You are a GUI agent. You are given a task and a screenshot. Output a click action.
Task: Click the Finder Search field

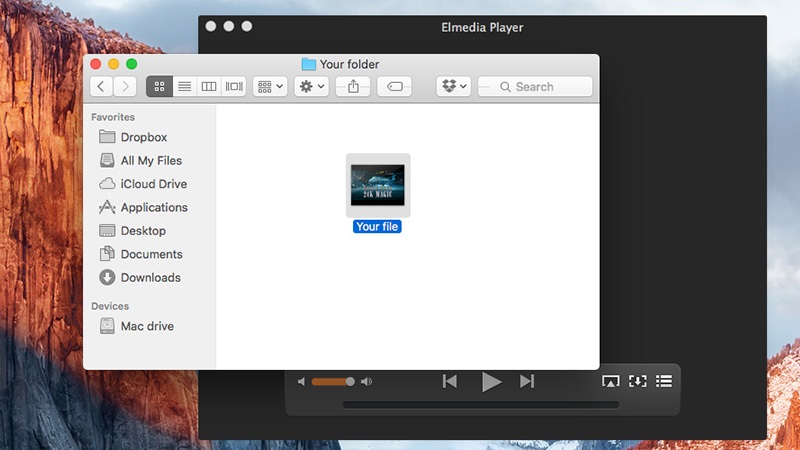[535, 86]
